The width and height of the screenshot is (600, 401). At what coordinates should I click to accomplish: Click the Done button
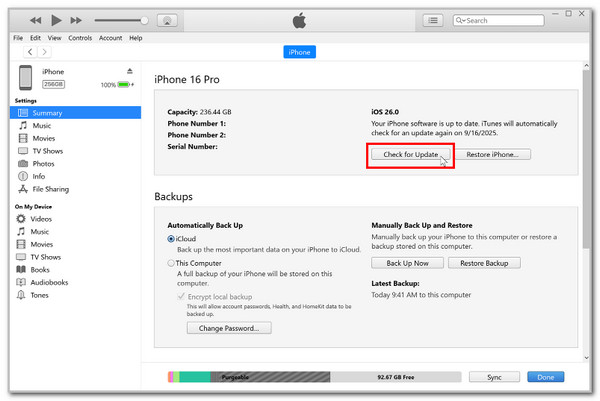(545, 377)
